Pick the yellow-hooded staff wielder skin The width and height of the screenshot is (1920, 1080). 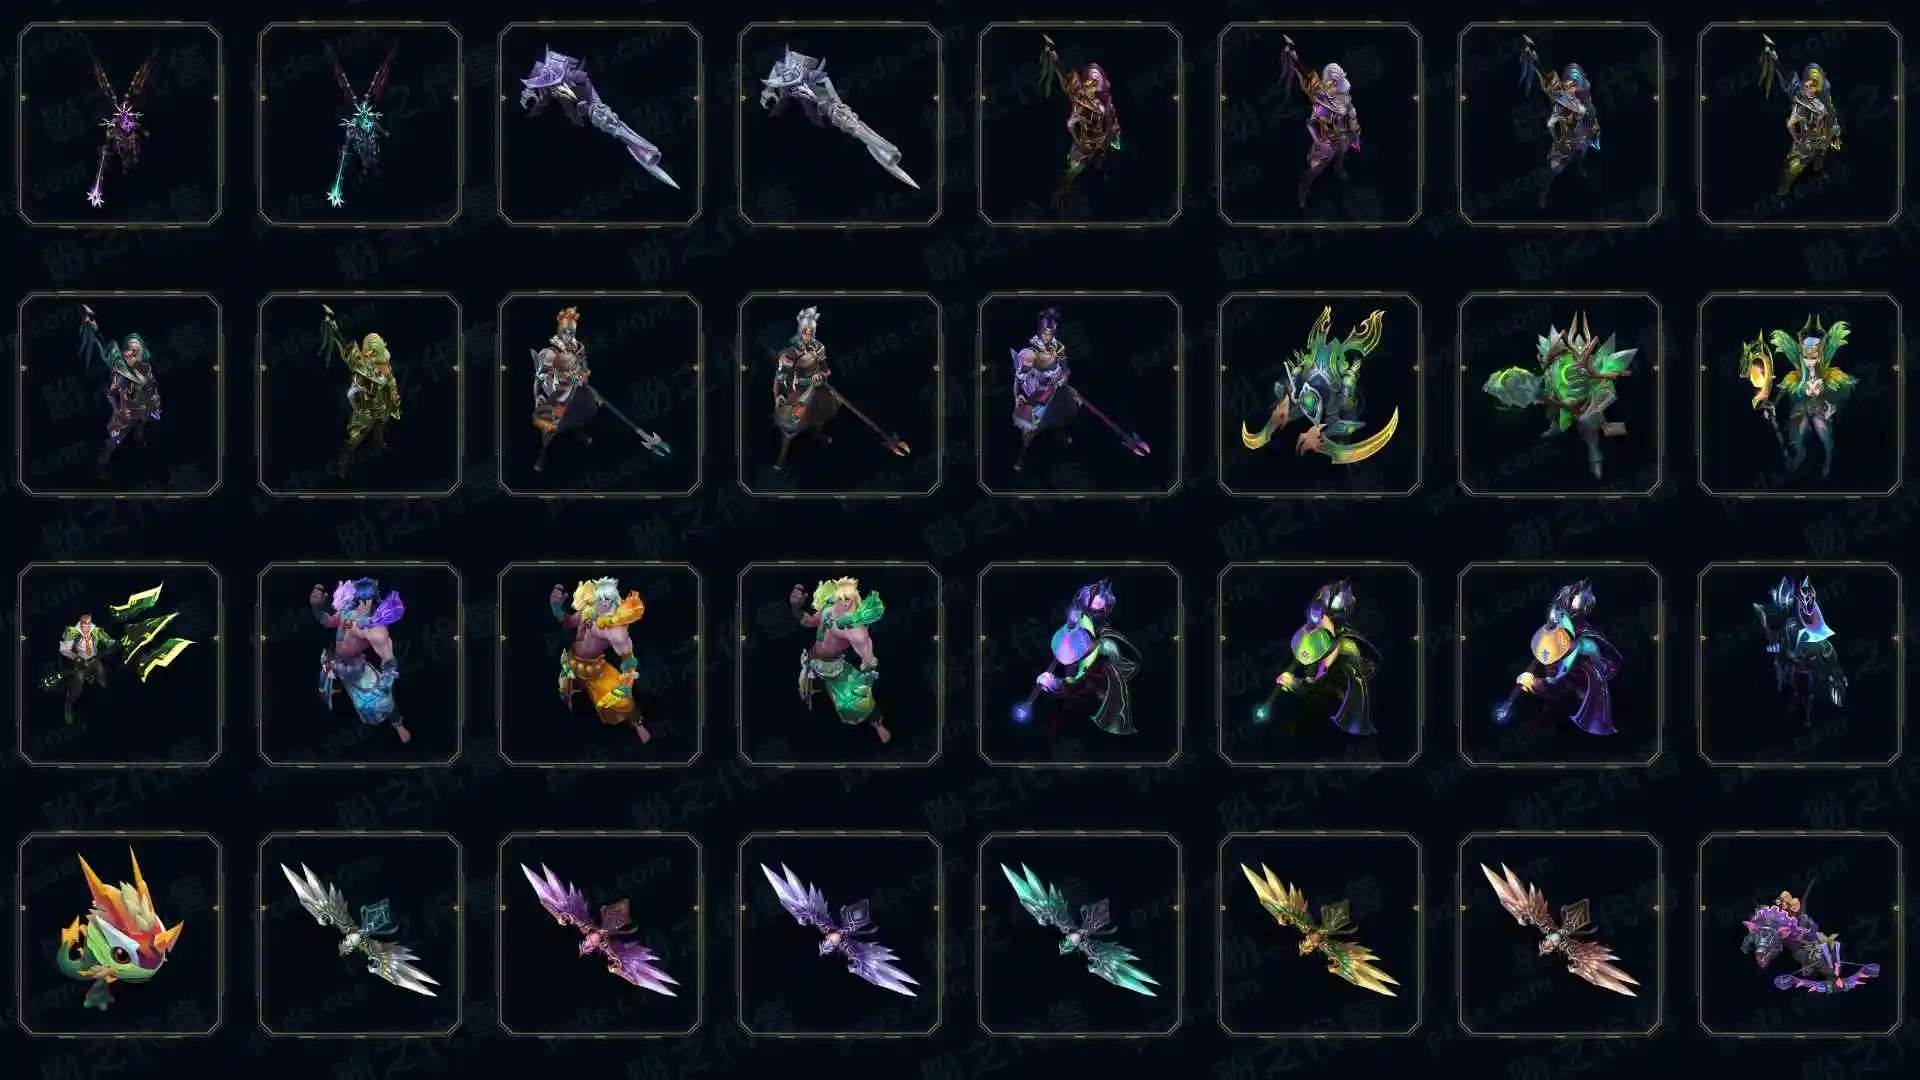tap(1800, 125)
